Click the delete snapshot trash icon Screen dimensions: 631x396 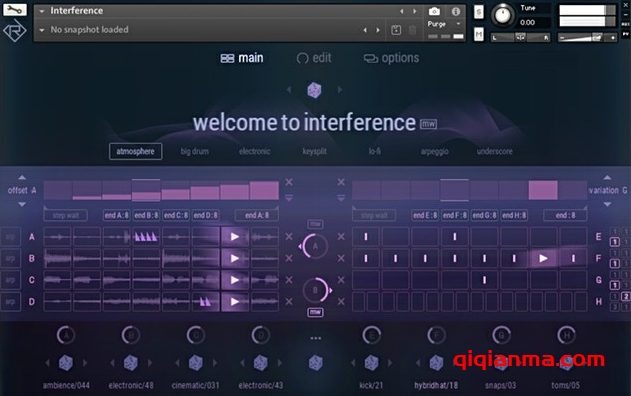tap(412, 30)
